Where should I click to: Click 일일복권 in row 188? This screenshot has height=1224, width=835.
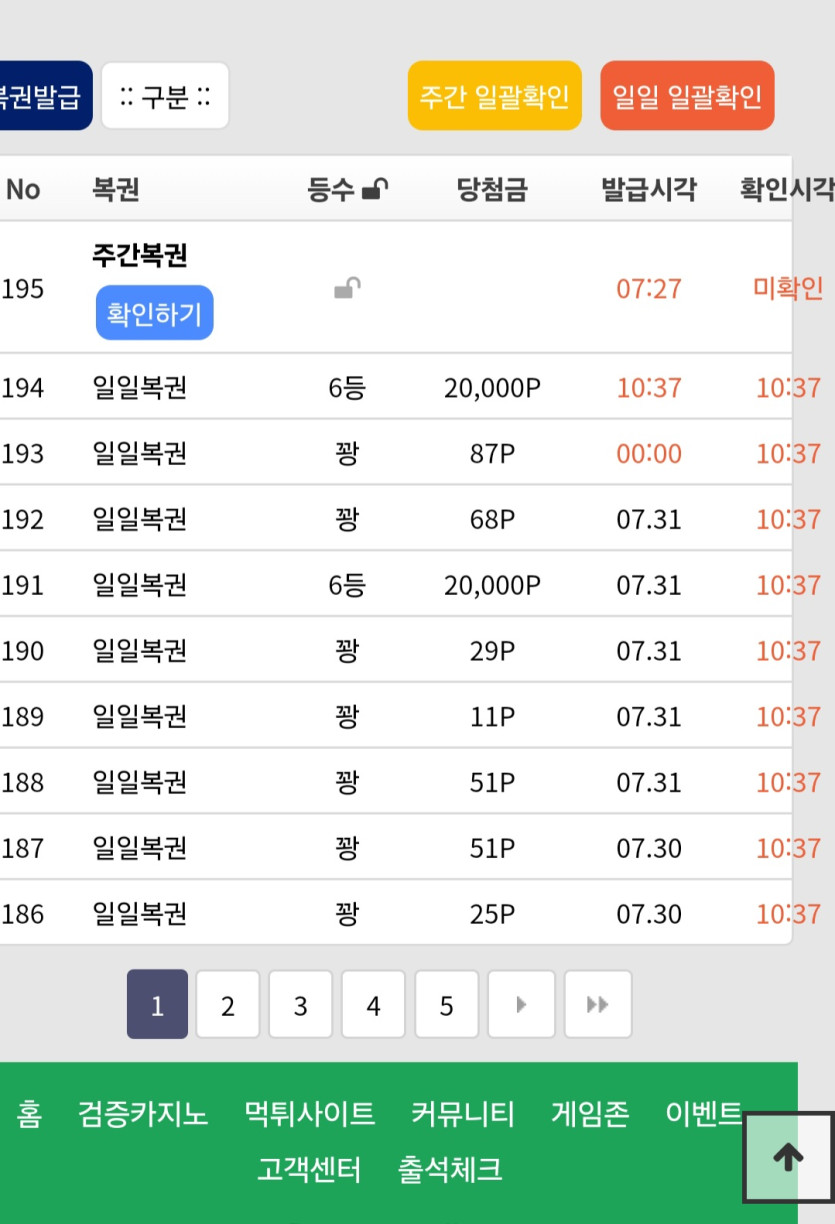140,782
